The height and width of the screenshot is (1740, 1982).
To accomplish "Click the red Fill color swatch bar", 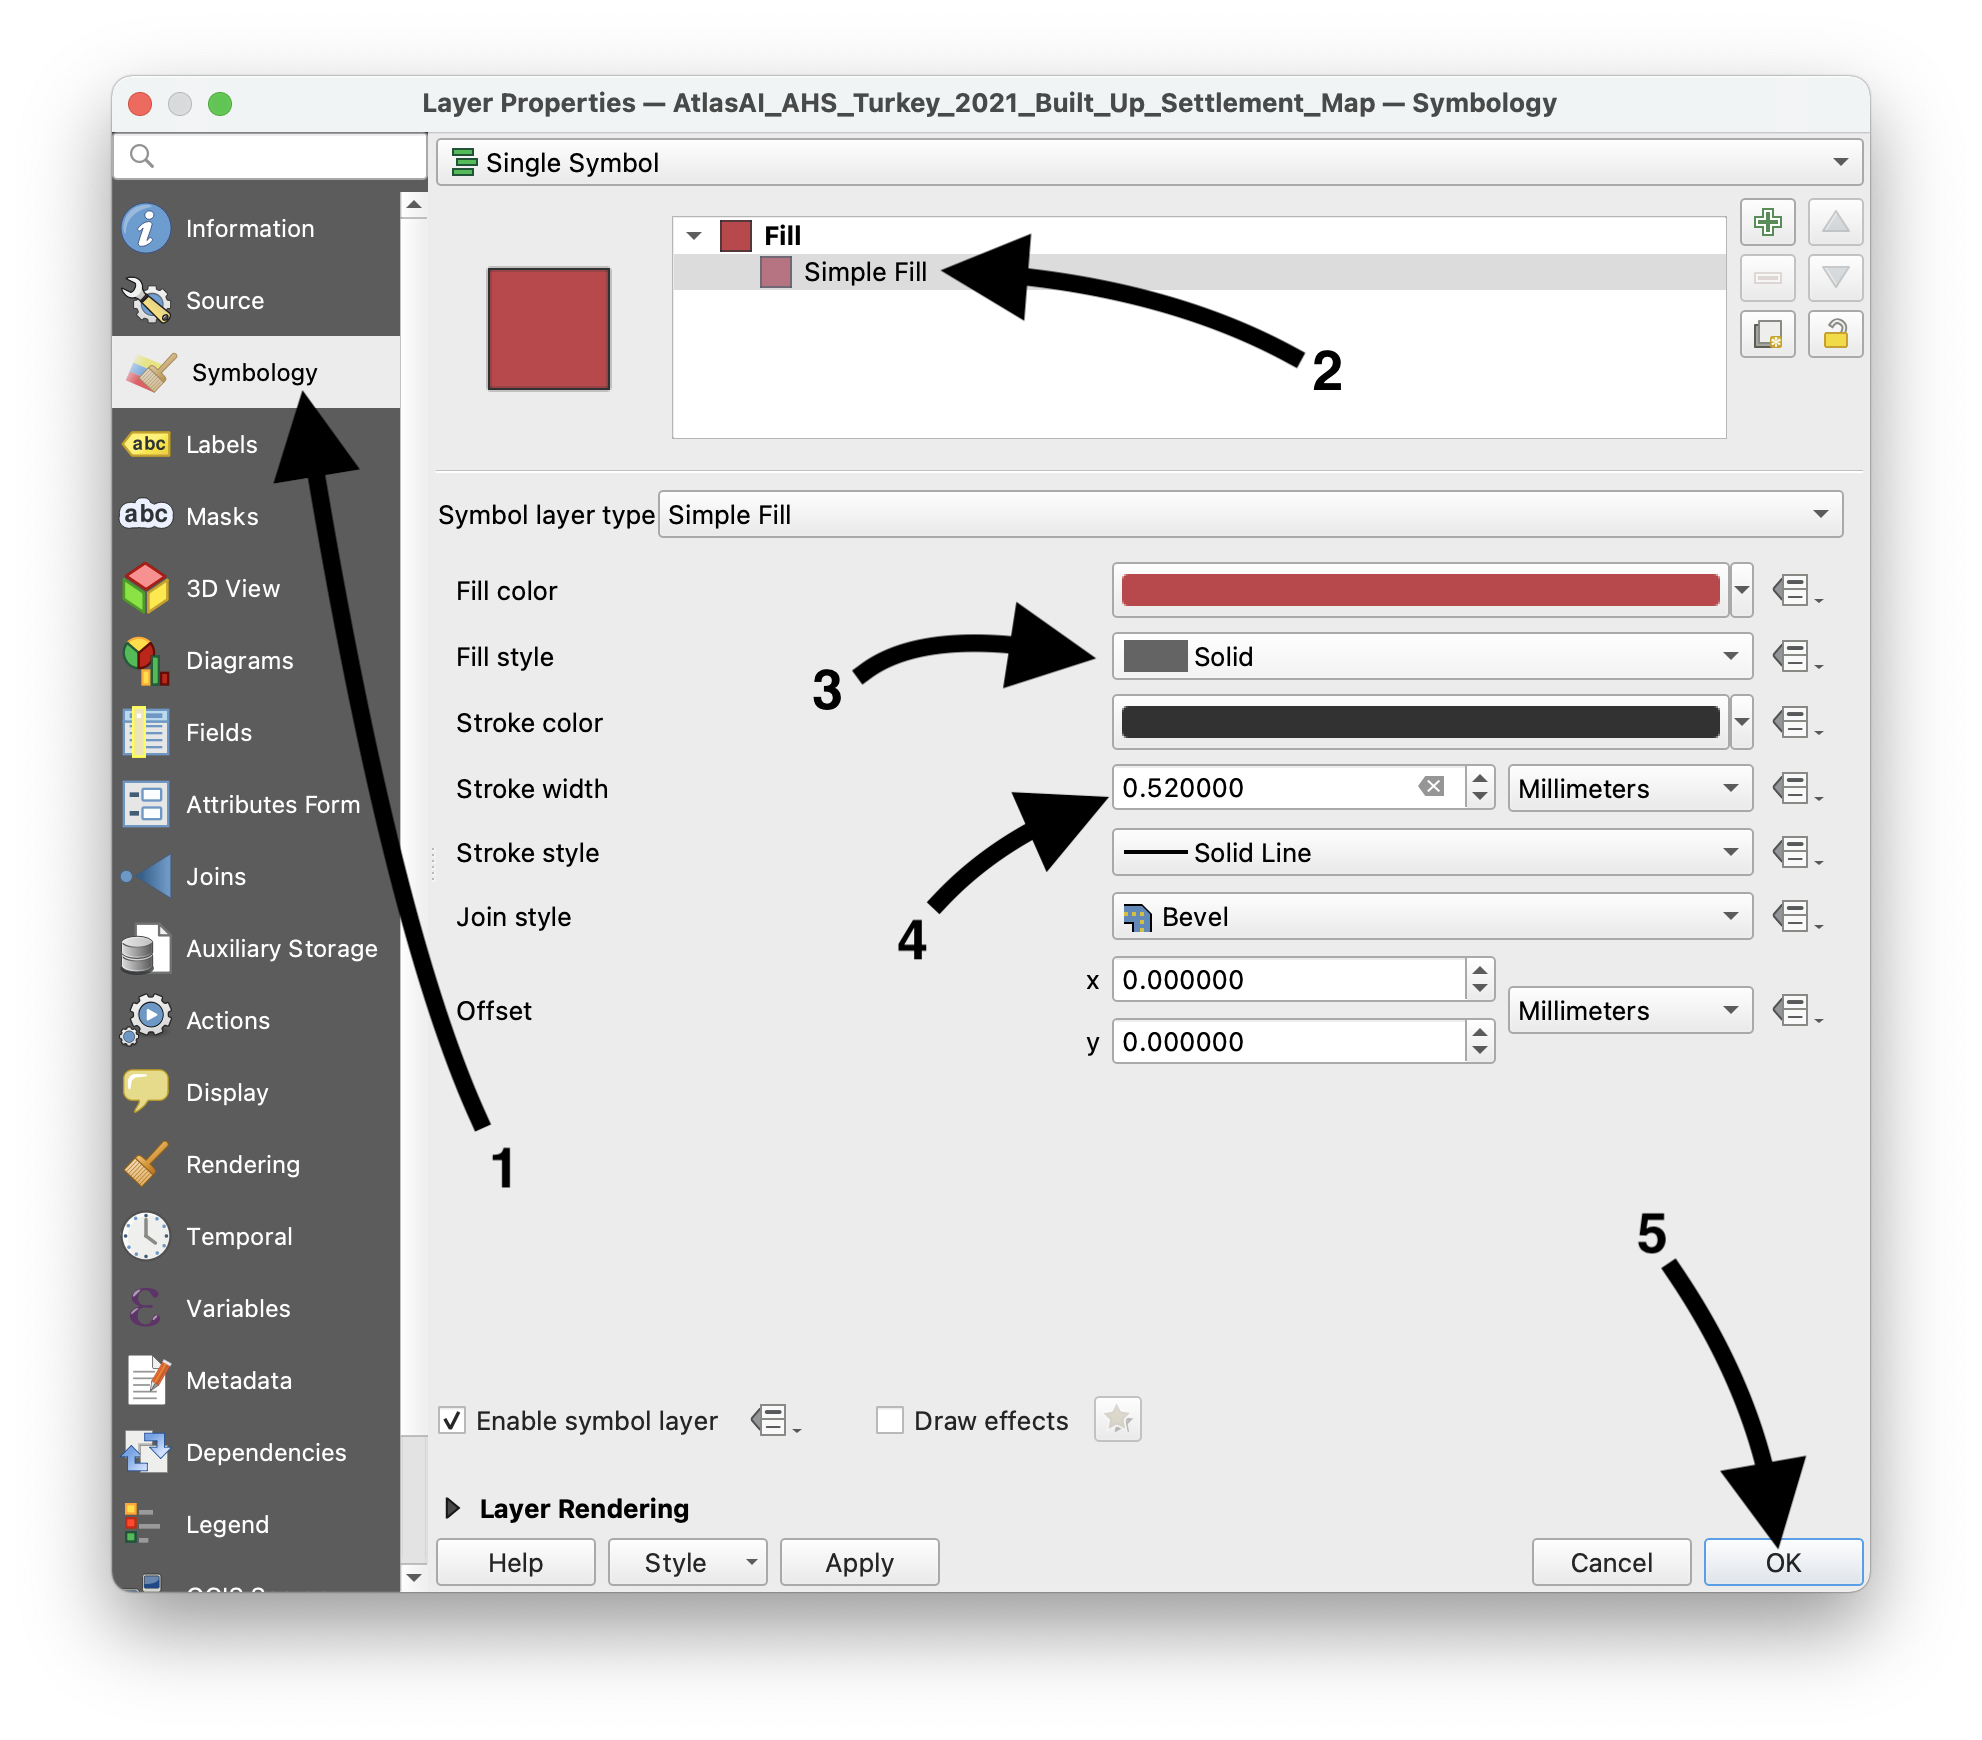I will [1420, 590].
